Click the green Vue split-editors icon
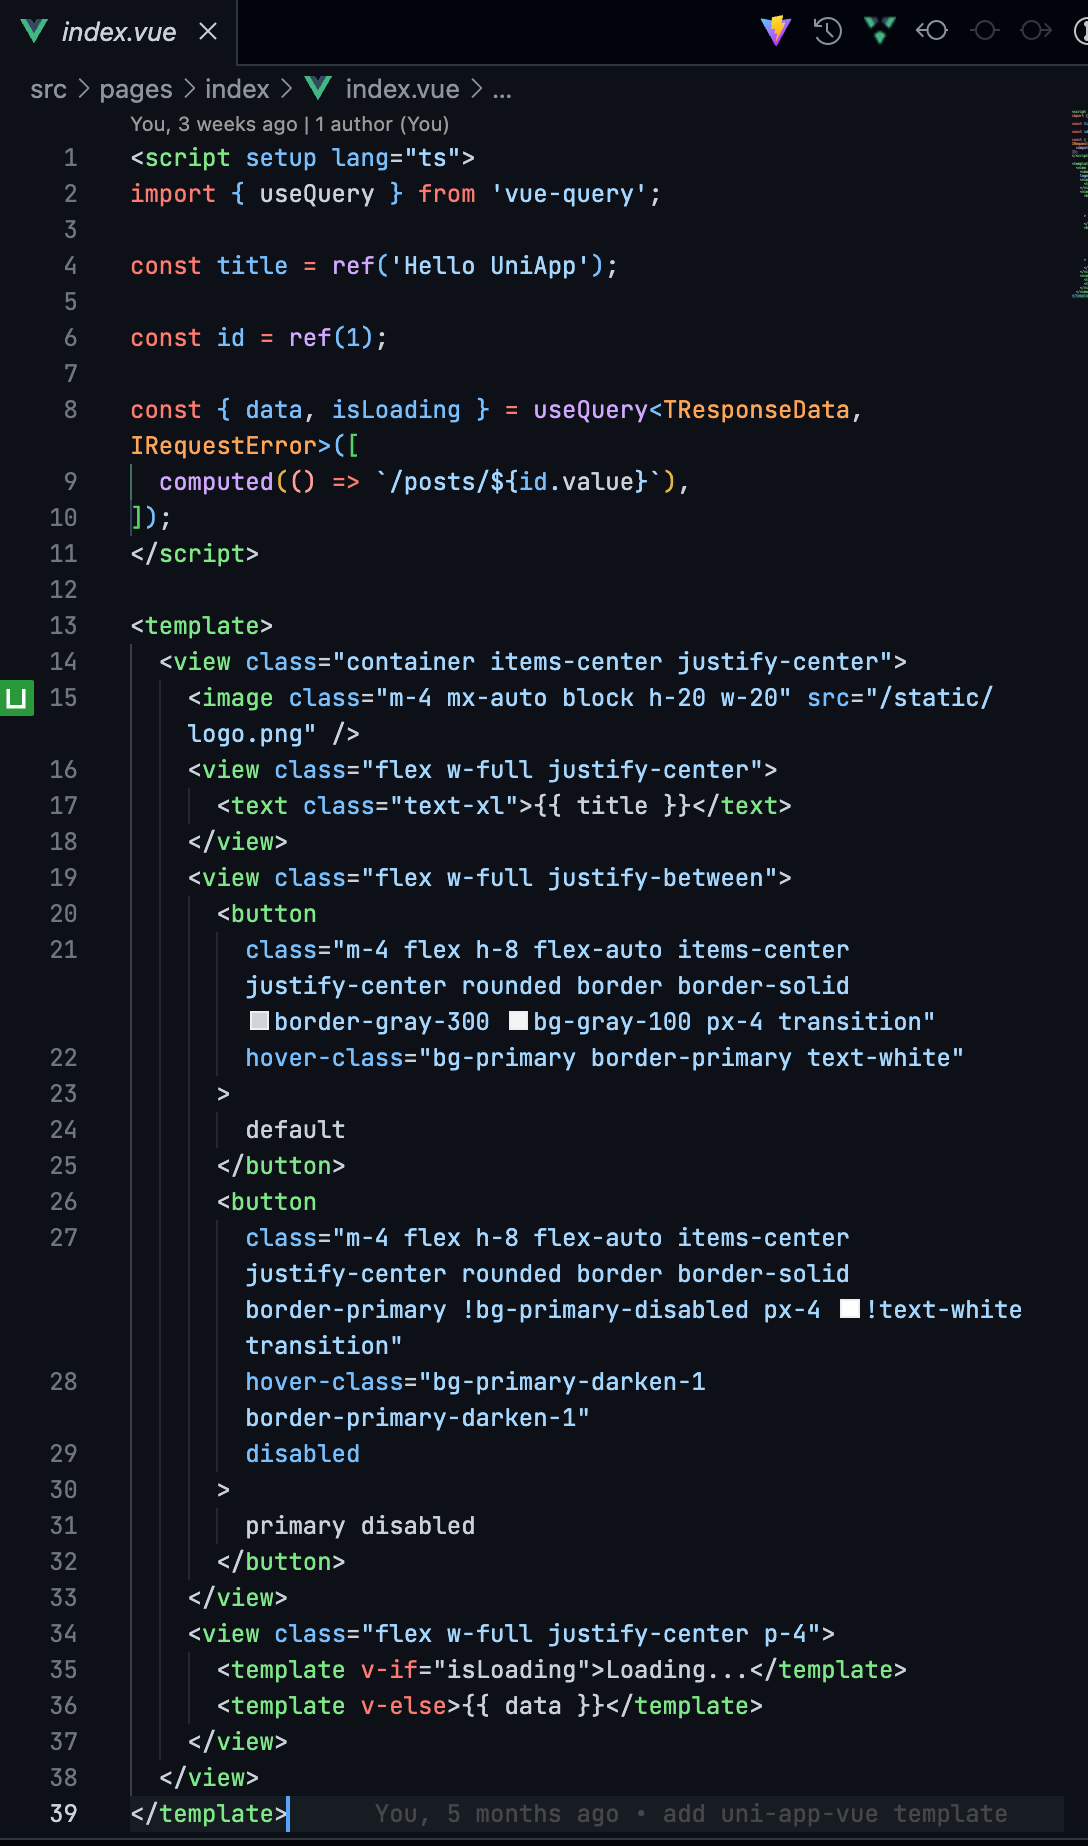Image resolution: width=1088 pixels, height=1846 pixels. 880,31
